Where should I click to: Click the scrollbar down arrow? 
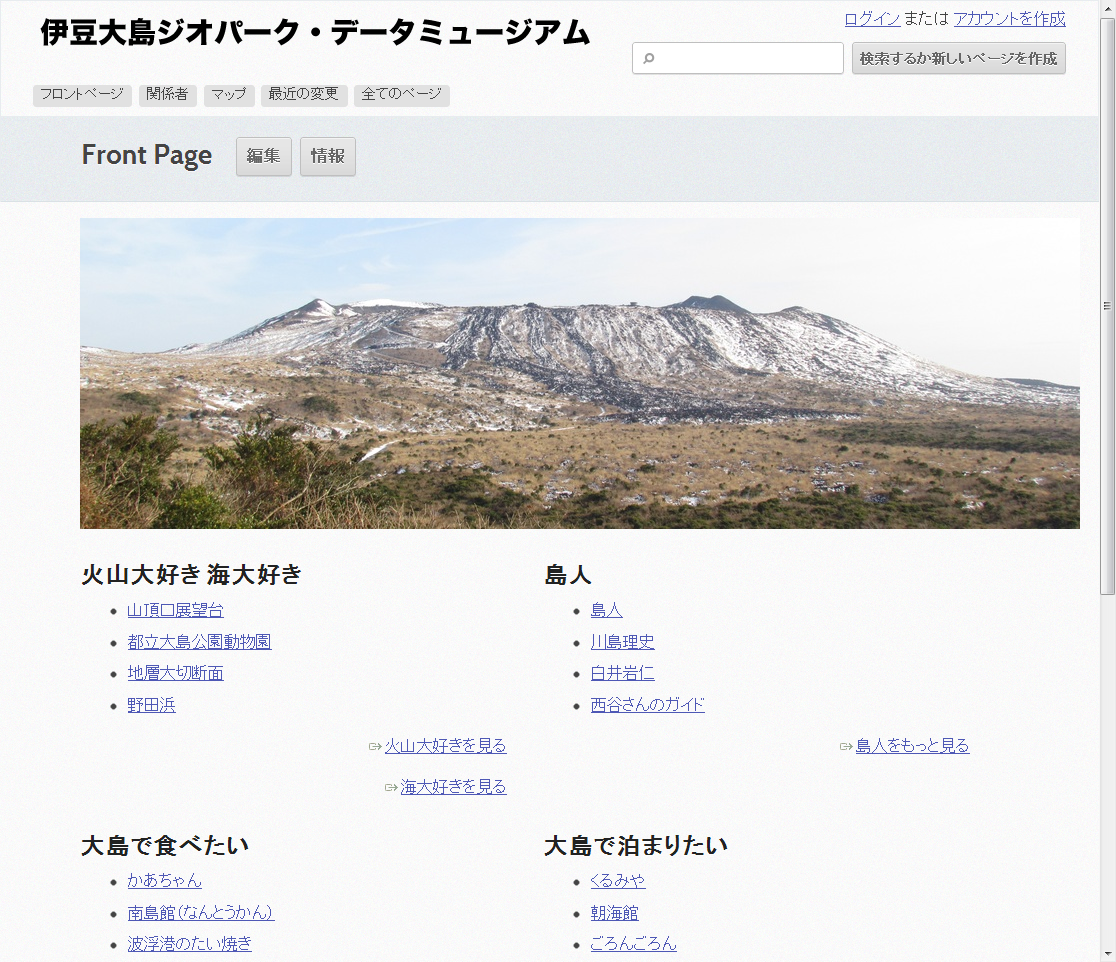coord(1107,954)
